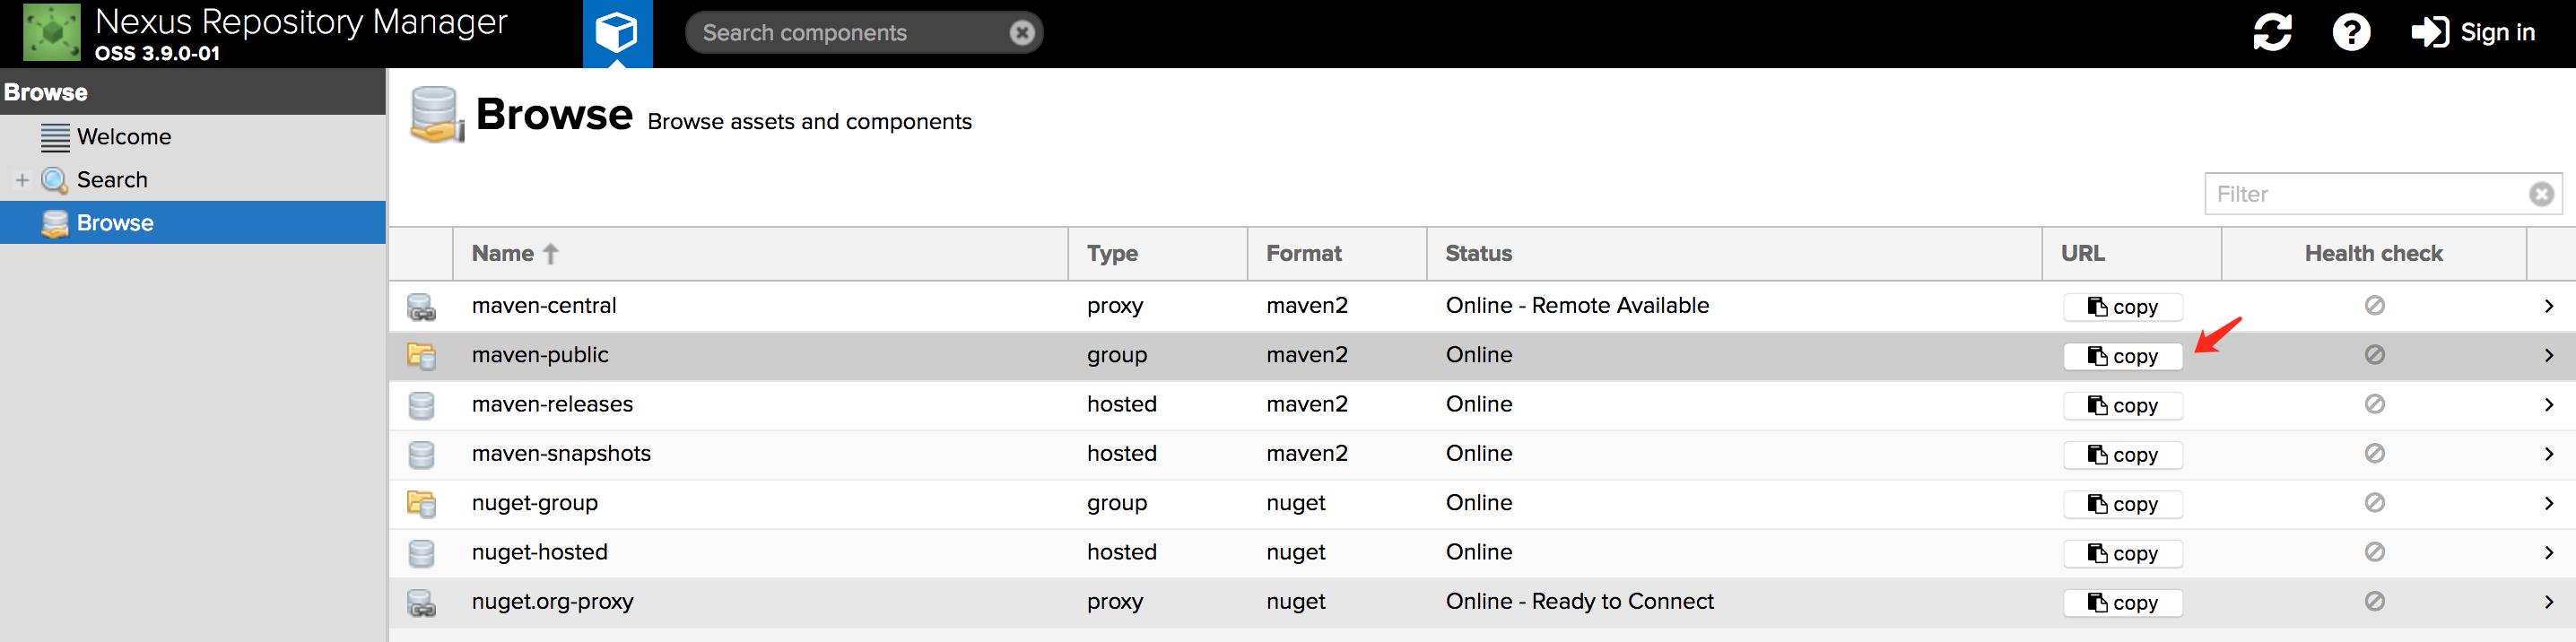This screenshot has height=642, width=2576.
Task: Open maven-releases row chevron
Action: [2549, 404]
